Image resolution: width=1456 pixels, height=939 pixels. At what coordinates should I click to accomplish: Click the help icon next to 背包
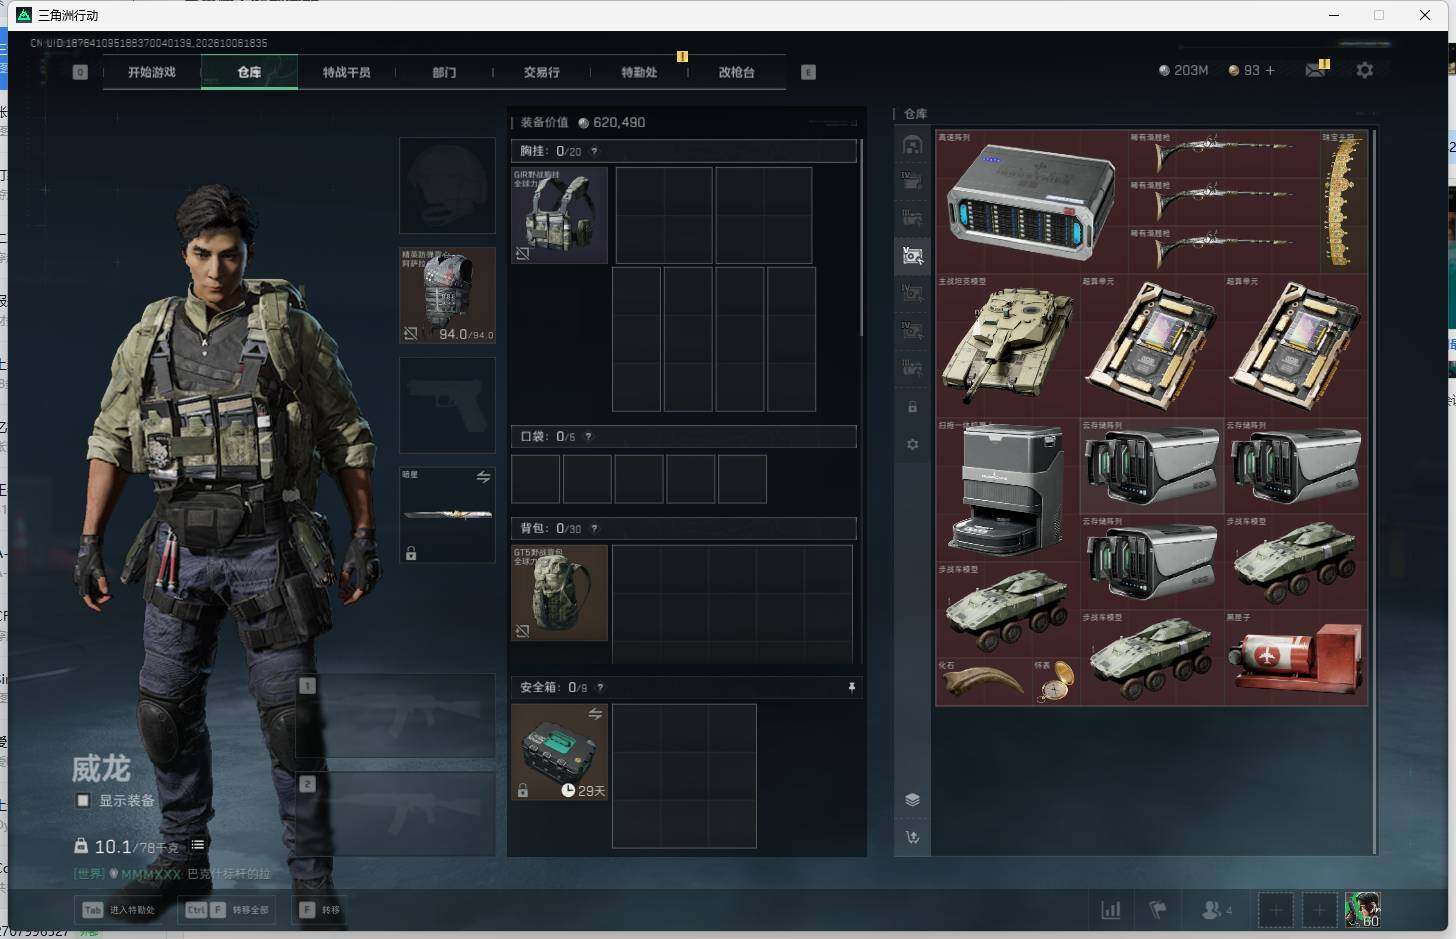point(594,528)
